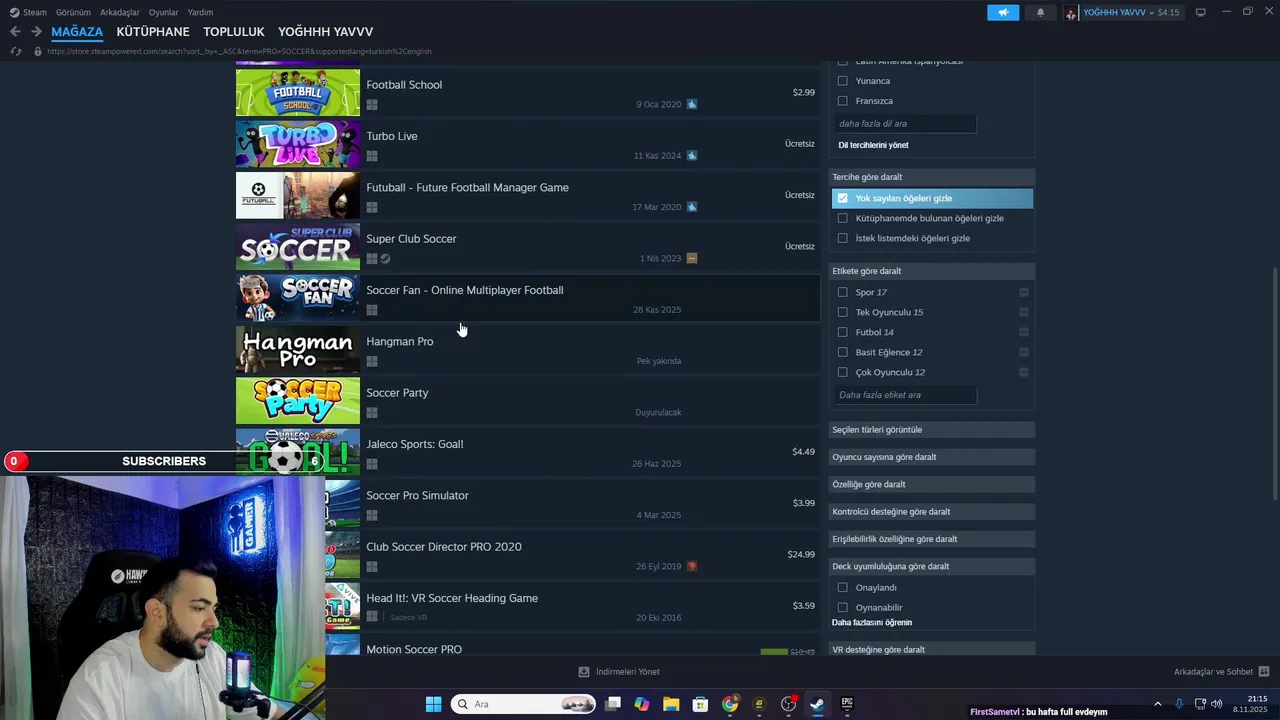The width and height of the screenshot is (1280, 720).
Task: Open the Oyunlar menu
Action: [163, 12]
